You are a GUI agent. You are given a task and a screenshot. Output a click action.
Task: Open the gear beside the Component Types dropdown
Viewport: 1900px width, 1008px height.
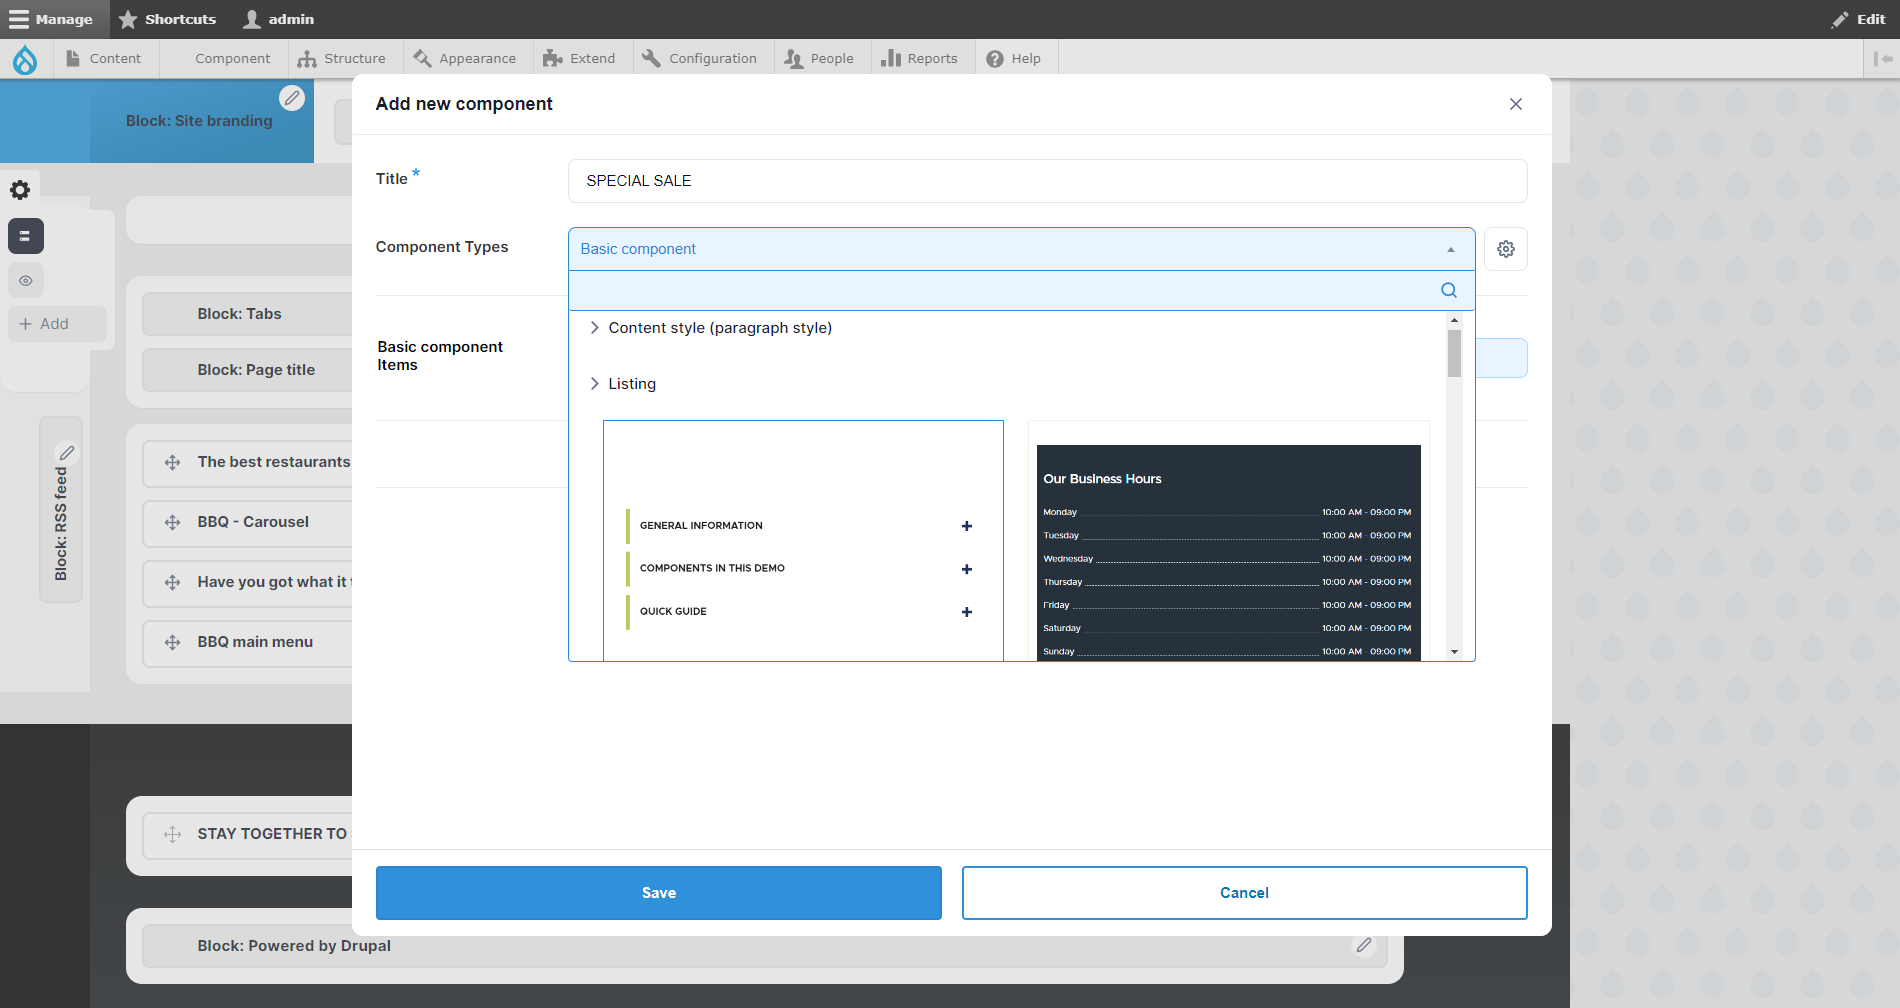pos(1505,248)
